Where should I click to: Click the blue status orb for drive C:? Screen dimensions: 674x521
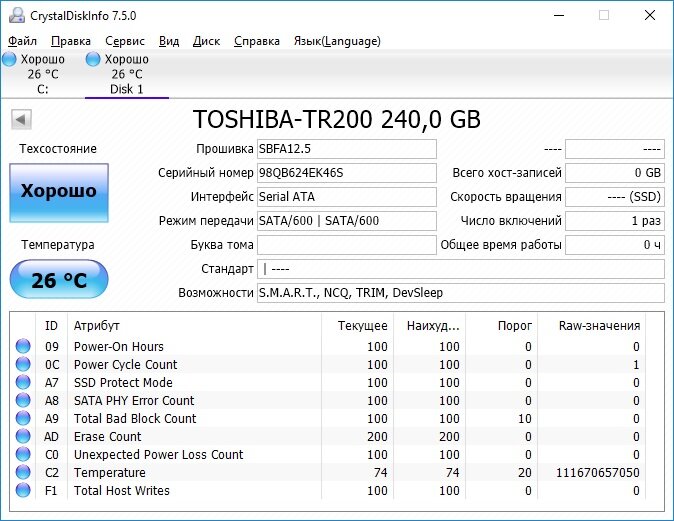[9, 59]
